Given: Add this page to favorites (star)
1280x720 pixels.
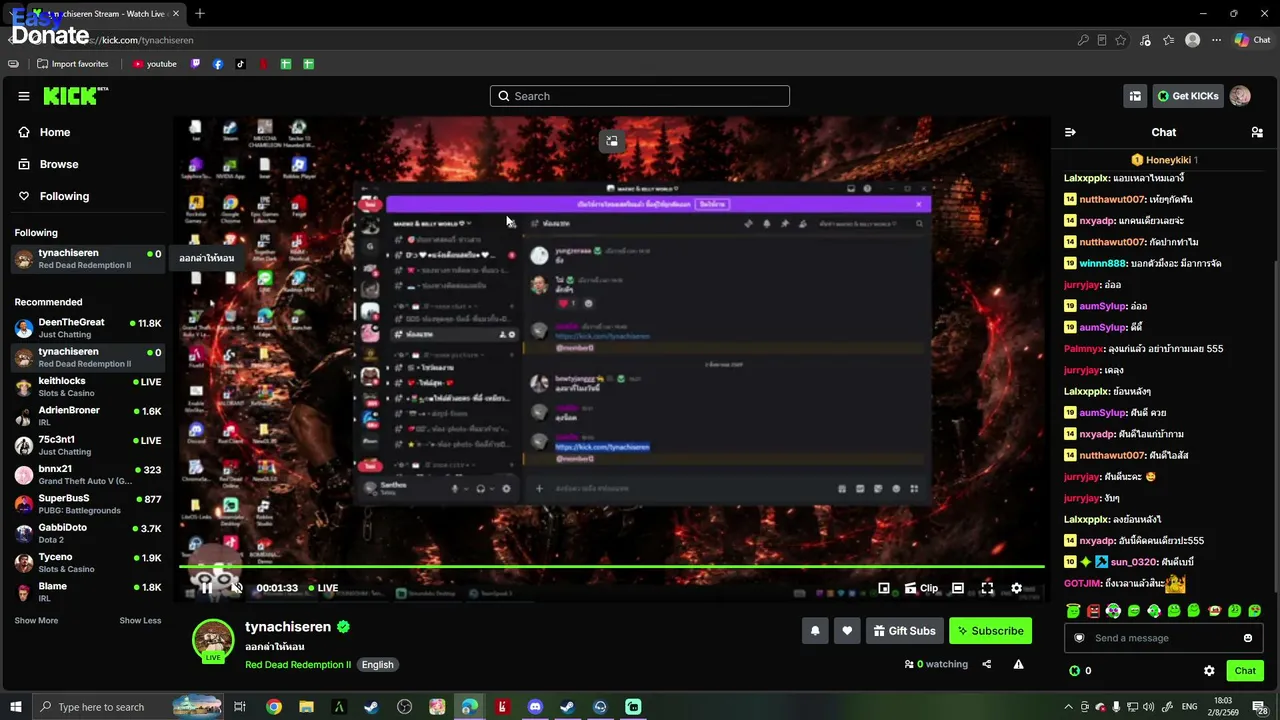Looking at the screenshot, I should (1121, 40).
